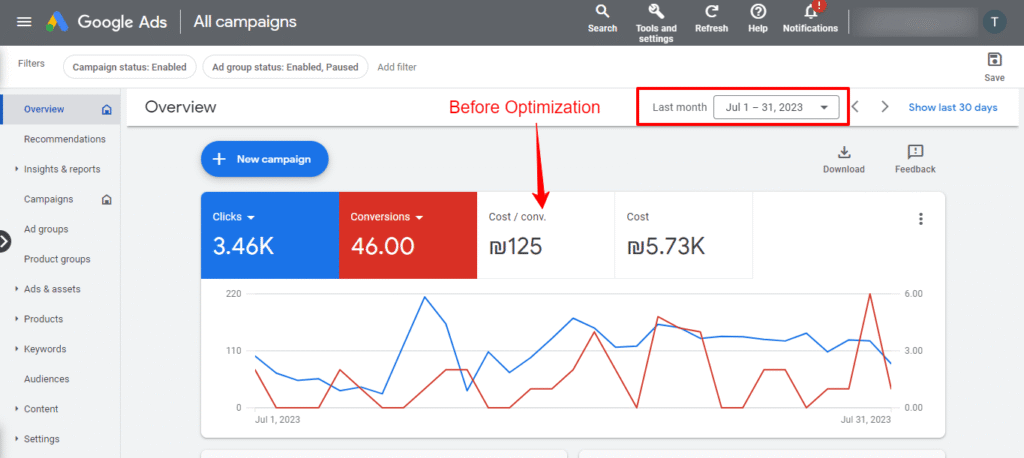Download the overview report

[x=843, y=153]
